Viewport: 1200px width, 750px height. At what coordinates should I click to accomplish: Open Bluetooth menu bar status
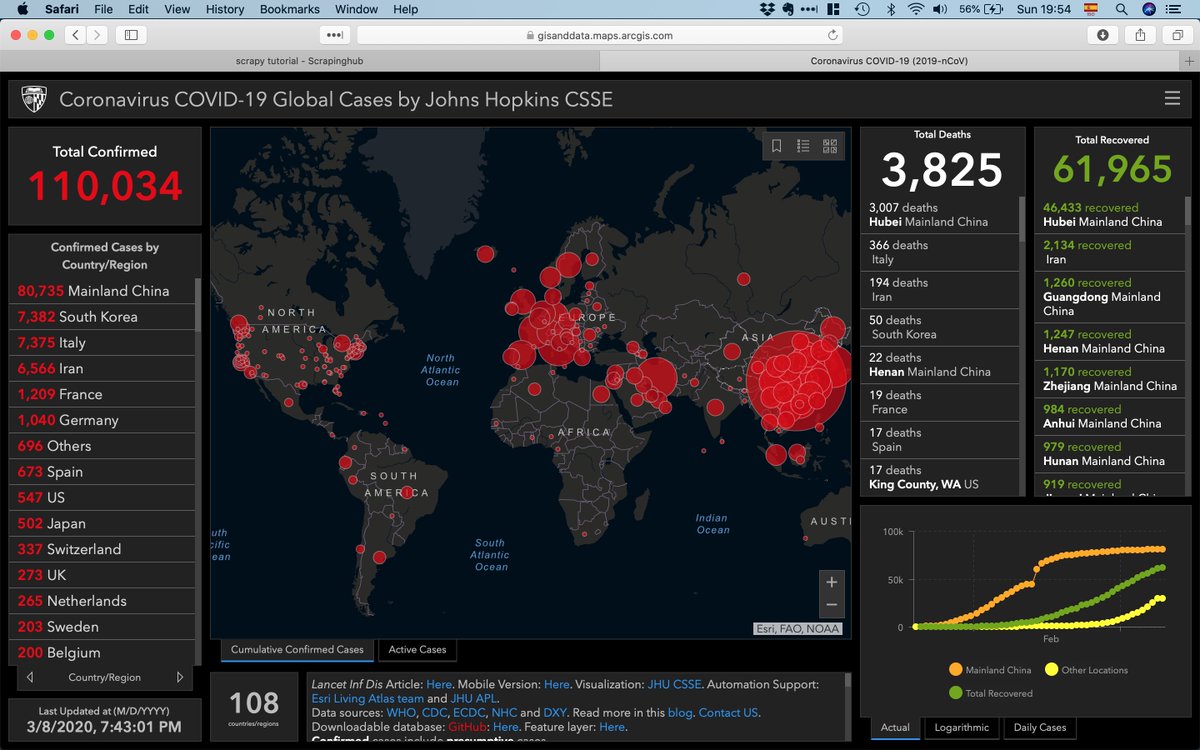click(889, 9)
